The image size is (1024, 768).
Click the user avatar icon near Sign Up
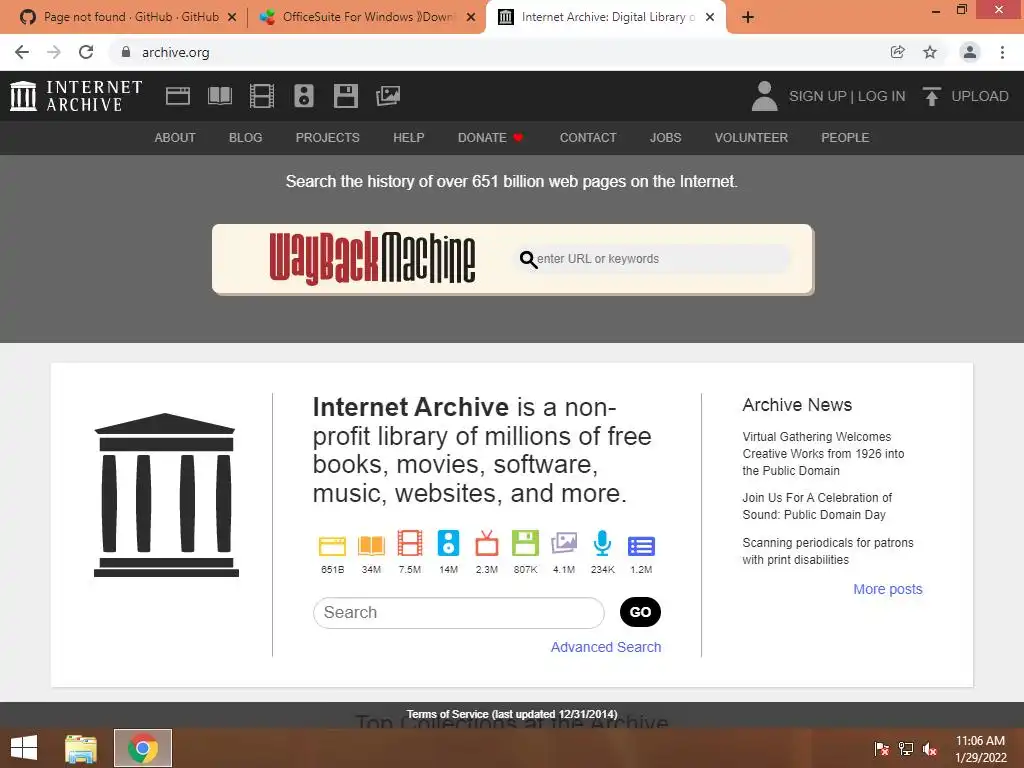[764, 96]
